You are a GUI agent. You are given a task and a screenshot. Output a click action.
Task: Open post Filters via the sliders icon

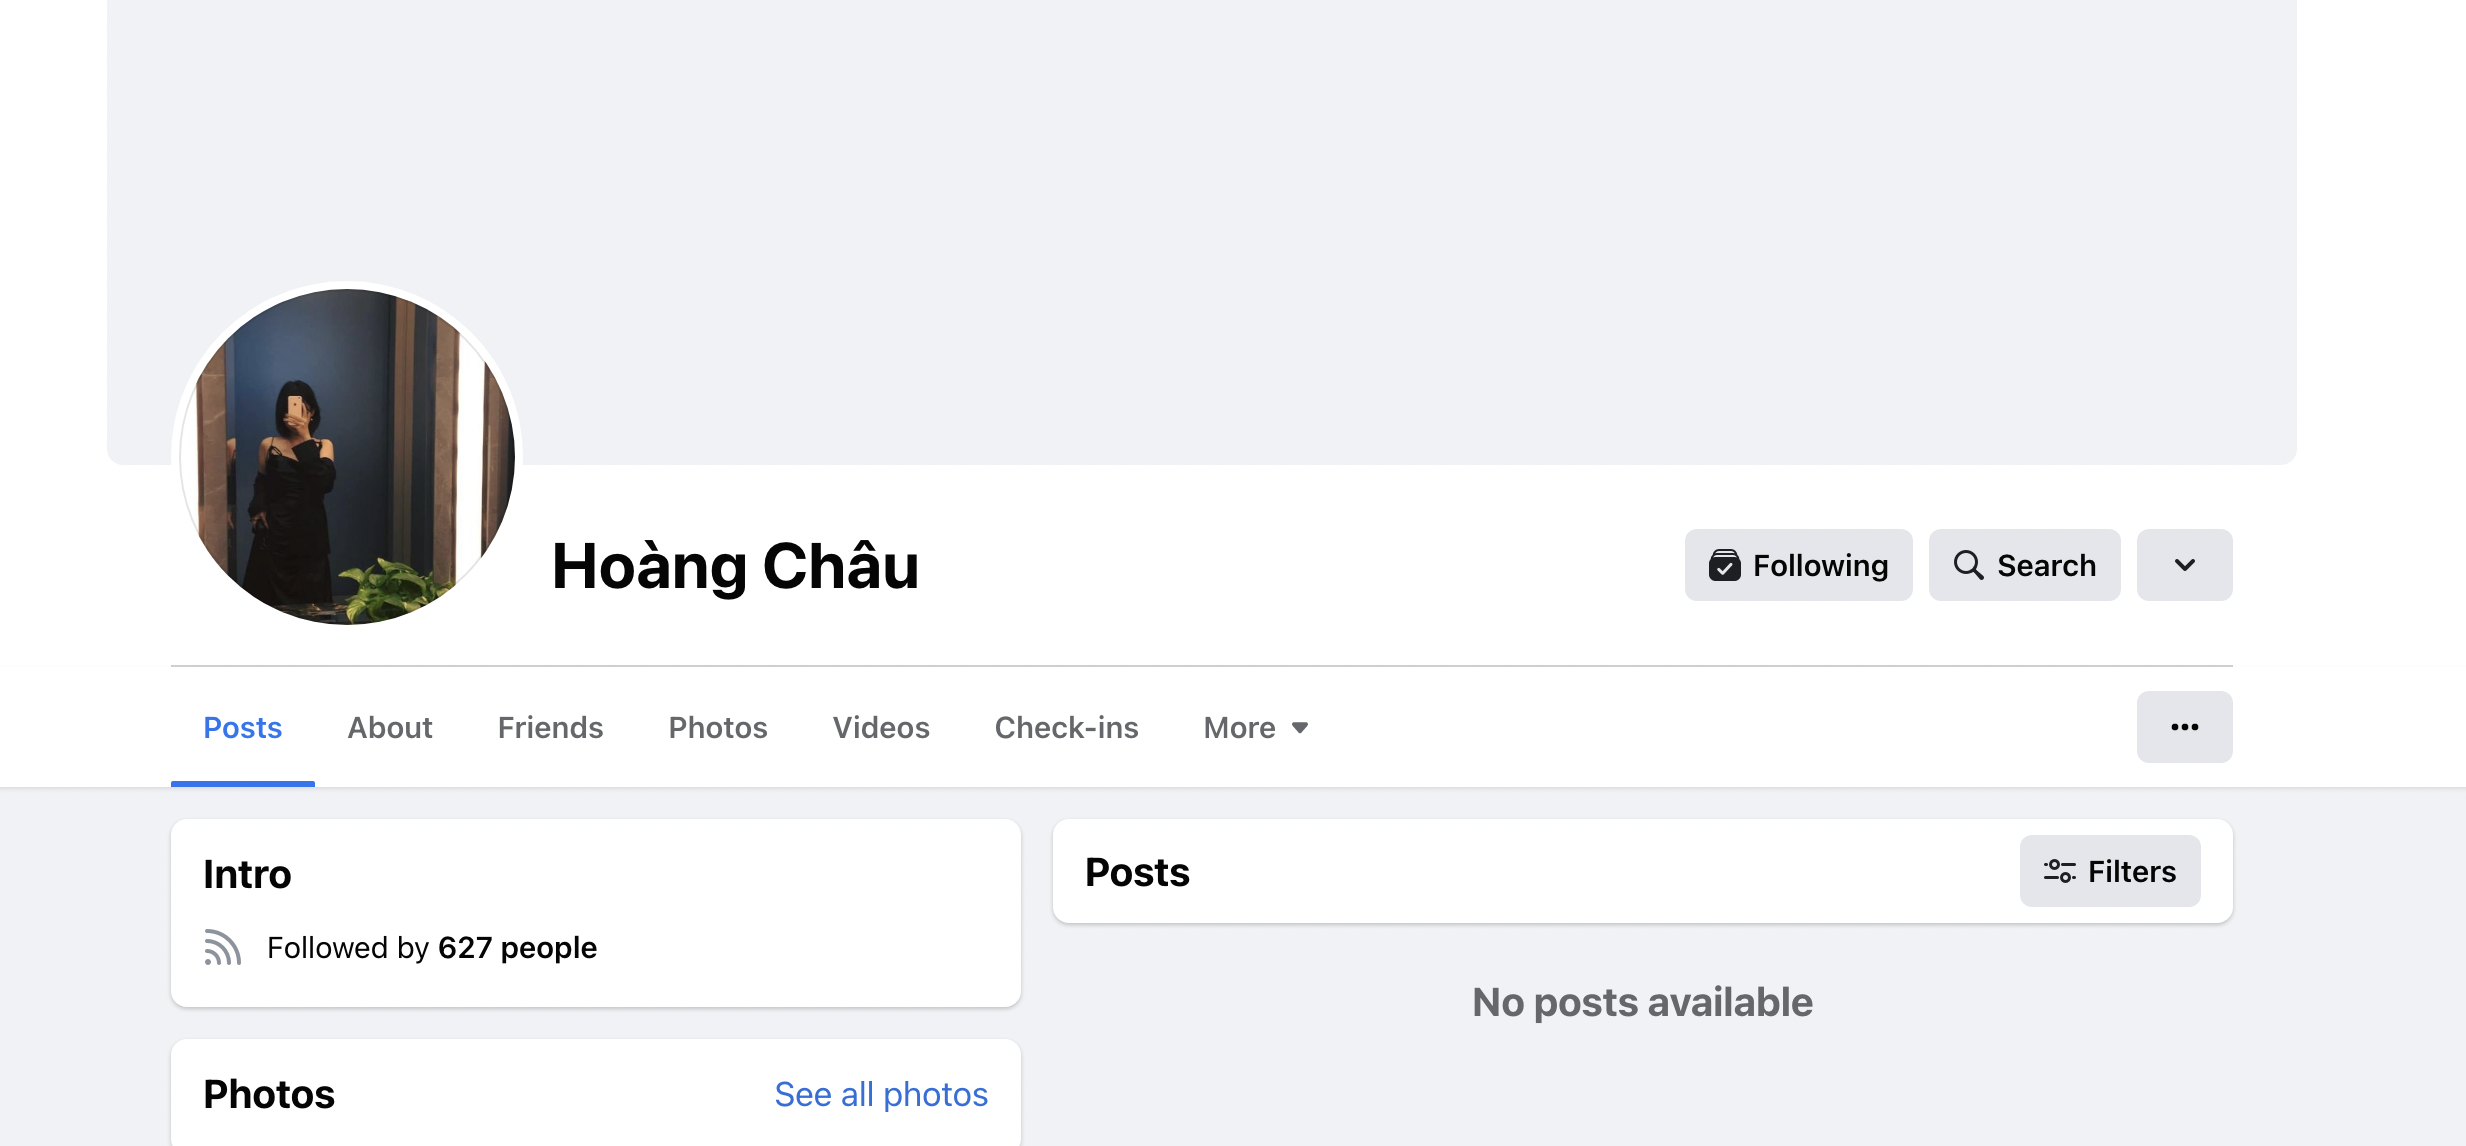[x=2059, y=871]
